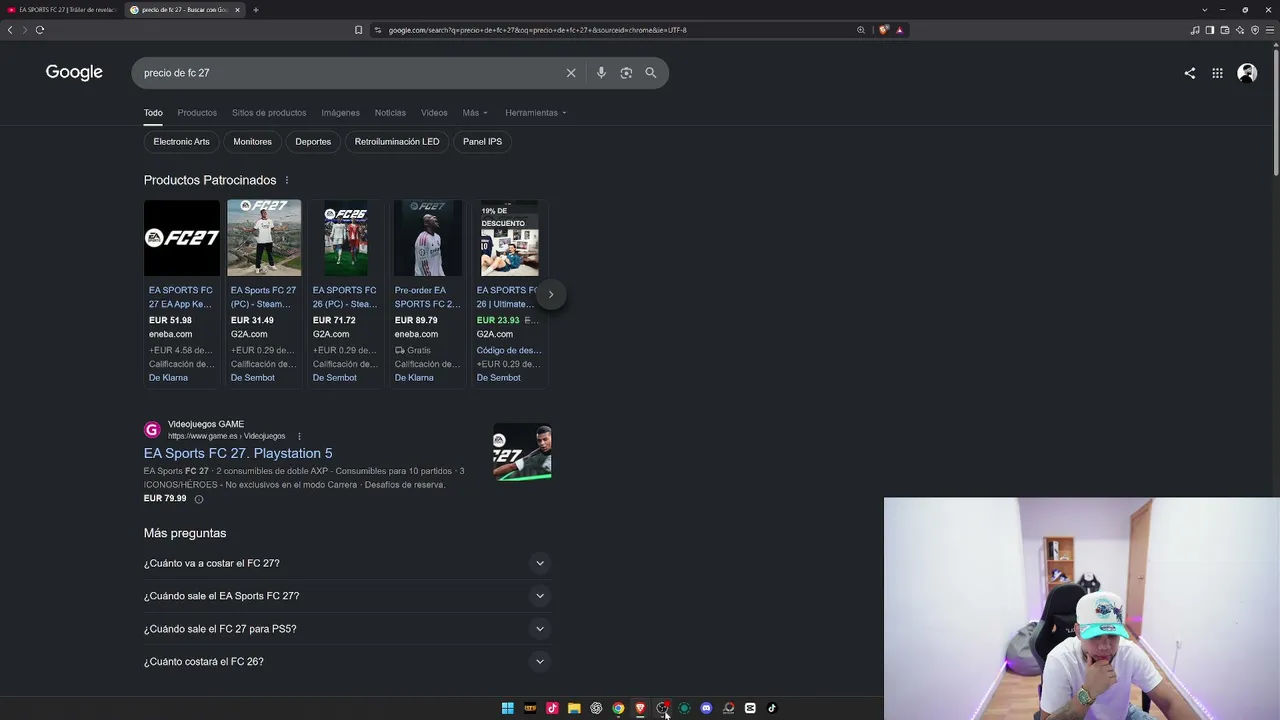
Task: Show next sponsored products with arrow
Action: [x=551, y=294]
